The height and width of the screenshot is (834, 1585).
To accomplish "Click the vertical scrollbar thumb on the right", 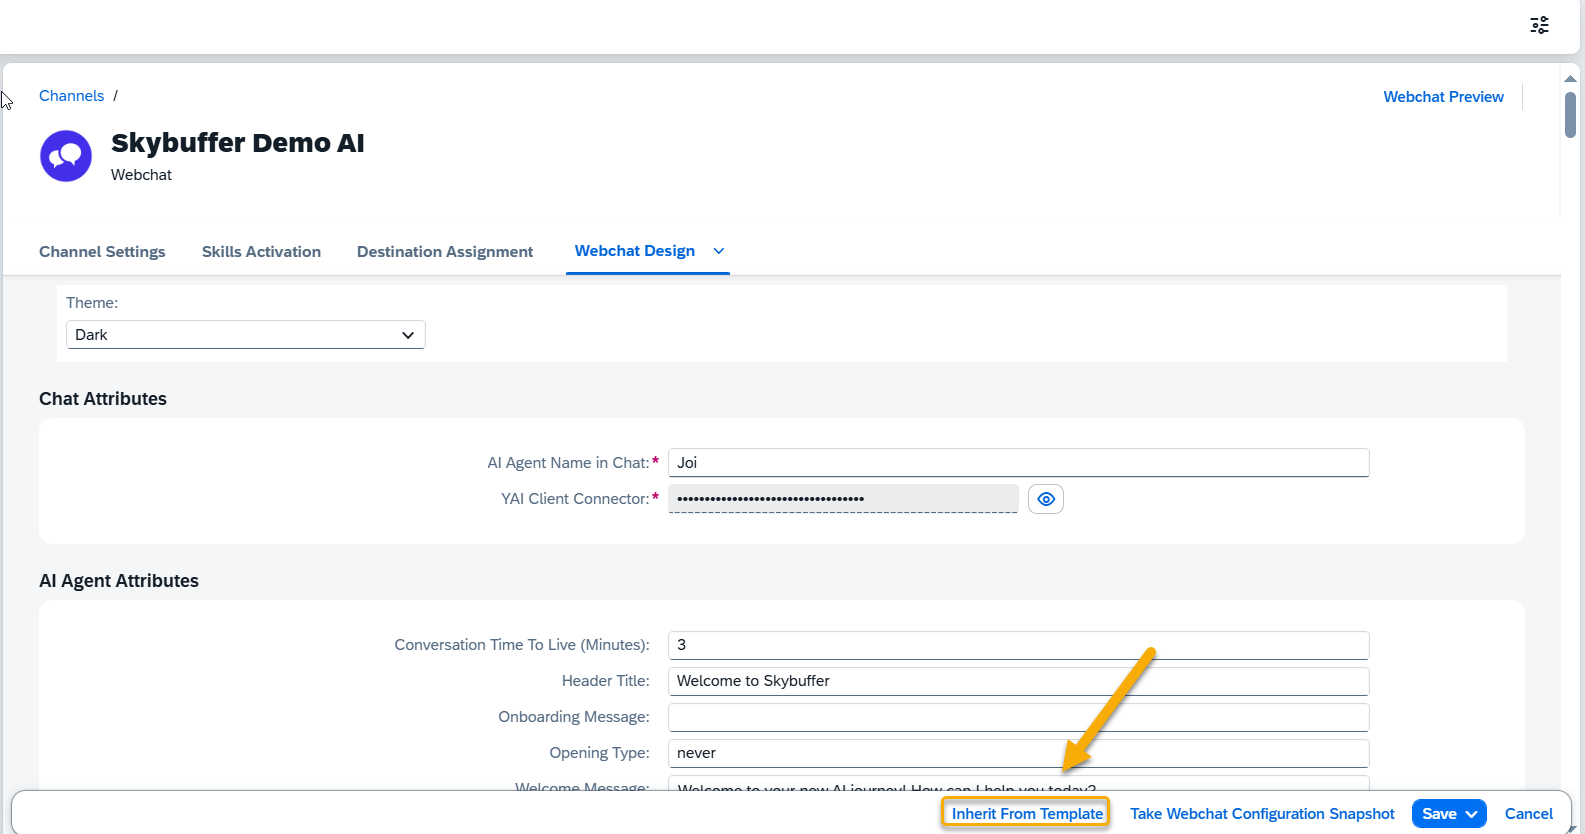I will 1570,115.
